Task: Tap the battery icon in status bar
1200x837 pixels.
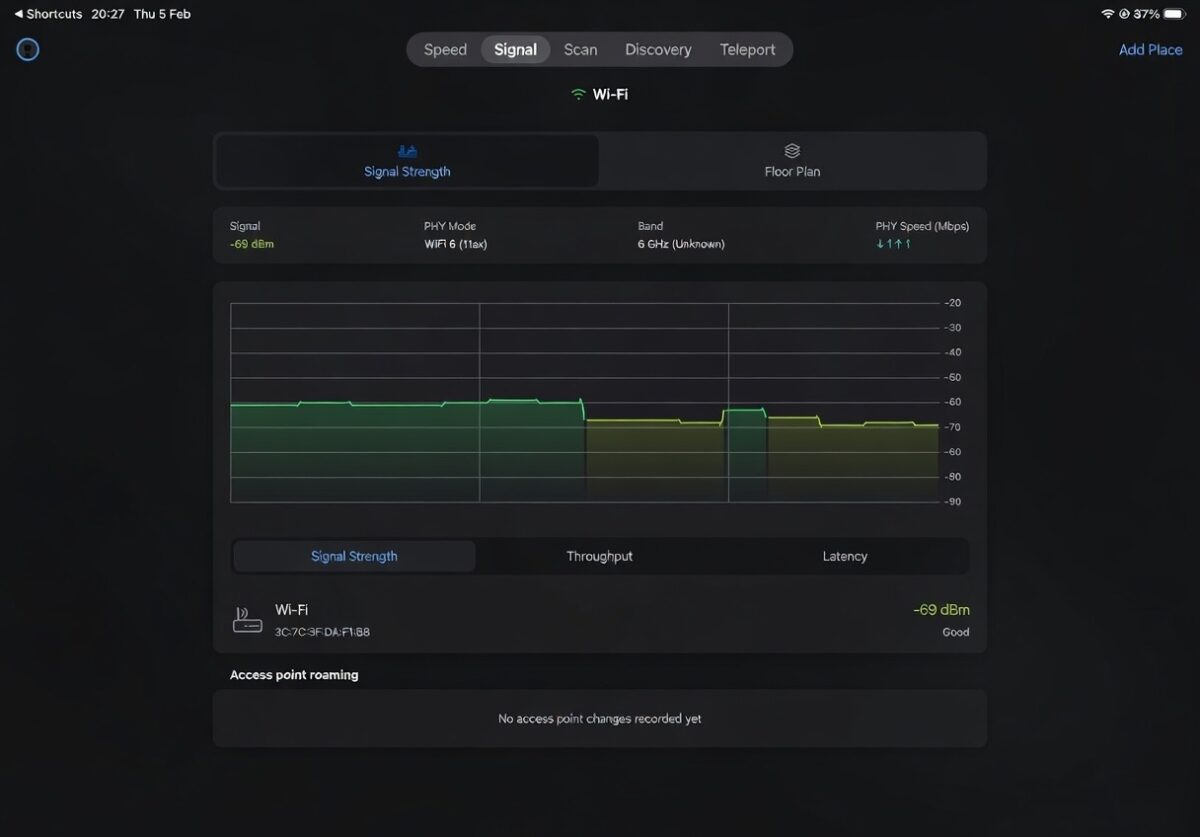Action: point(1174,14)
